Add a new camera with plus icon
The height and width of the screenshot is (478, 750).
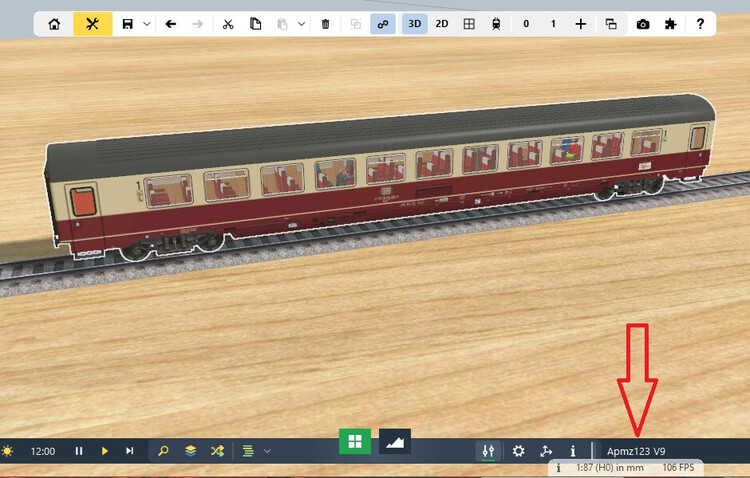(x=581, y=24)
